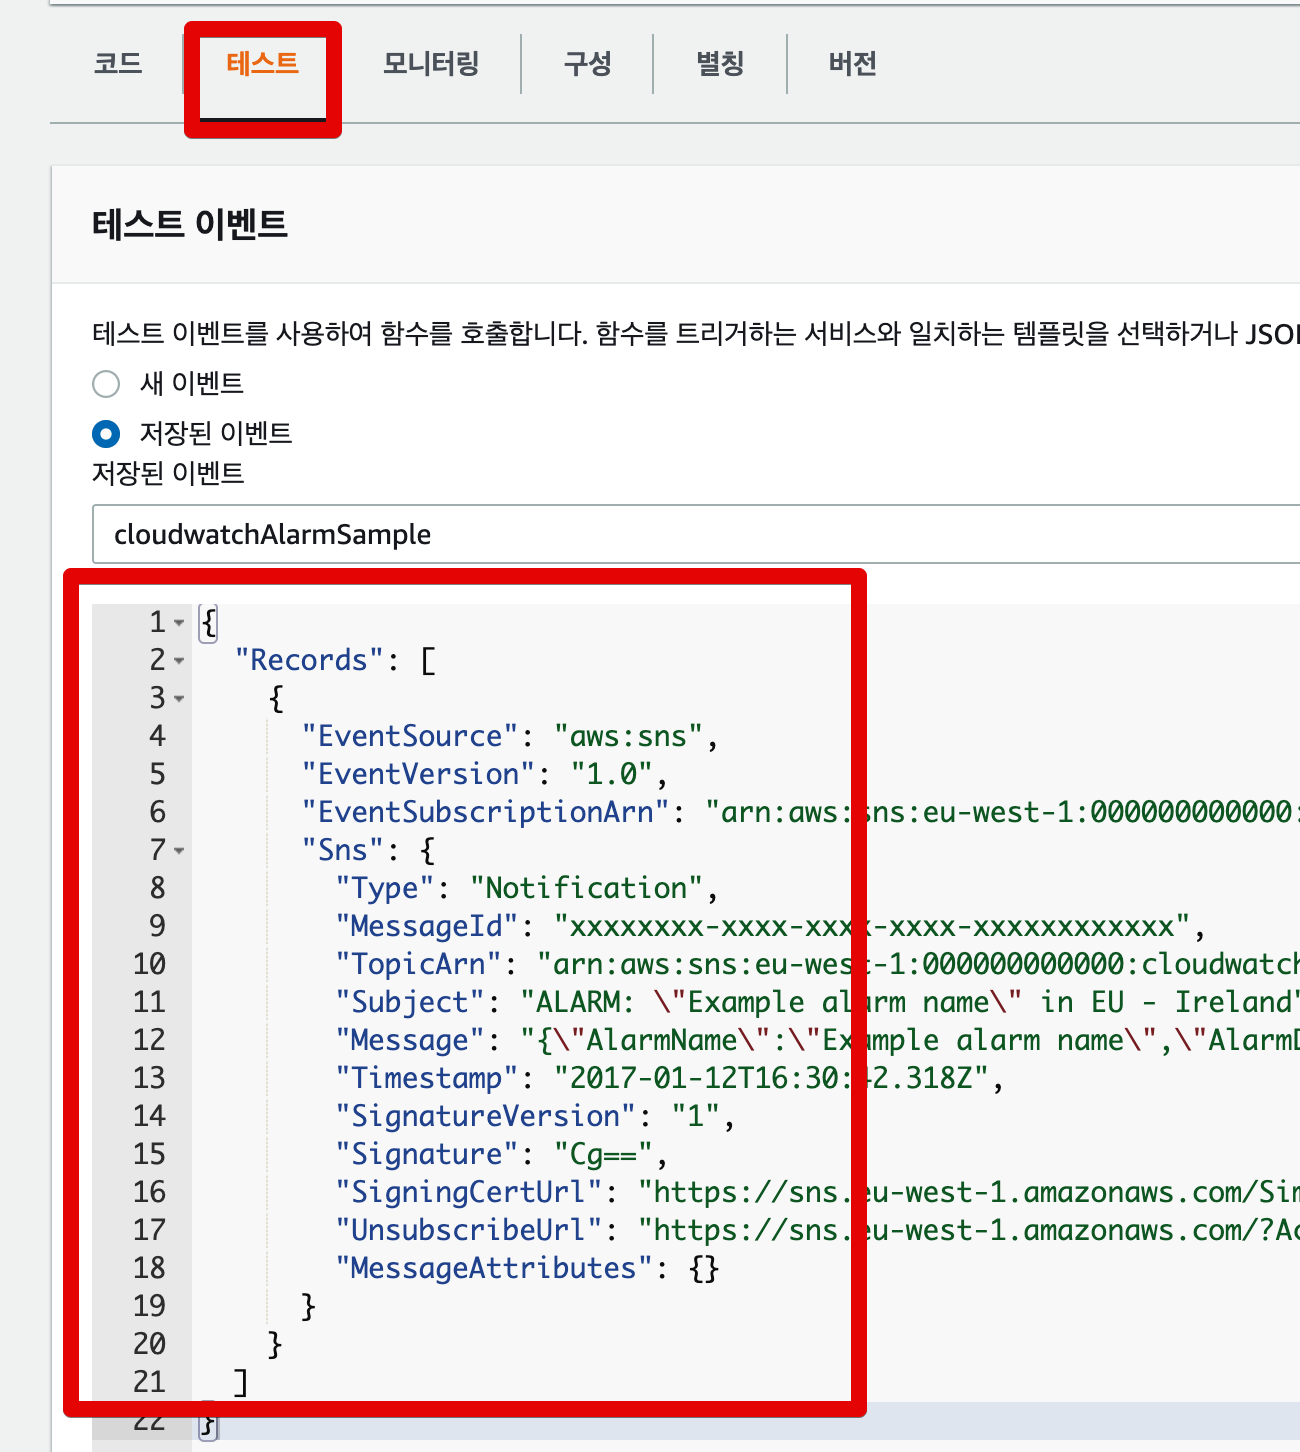Switch to the 구성 tab
The height and width of the screenshot is (1452, 1300).
click(587, 64)
